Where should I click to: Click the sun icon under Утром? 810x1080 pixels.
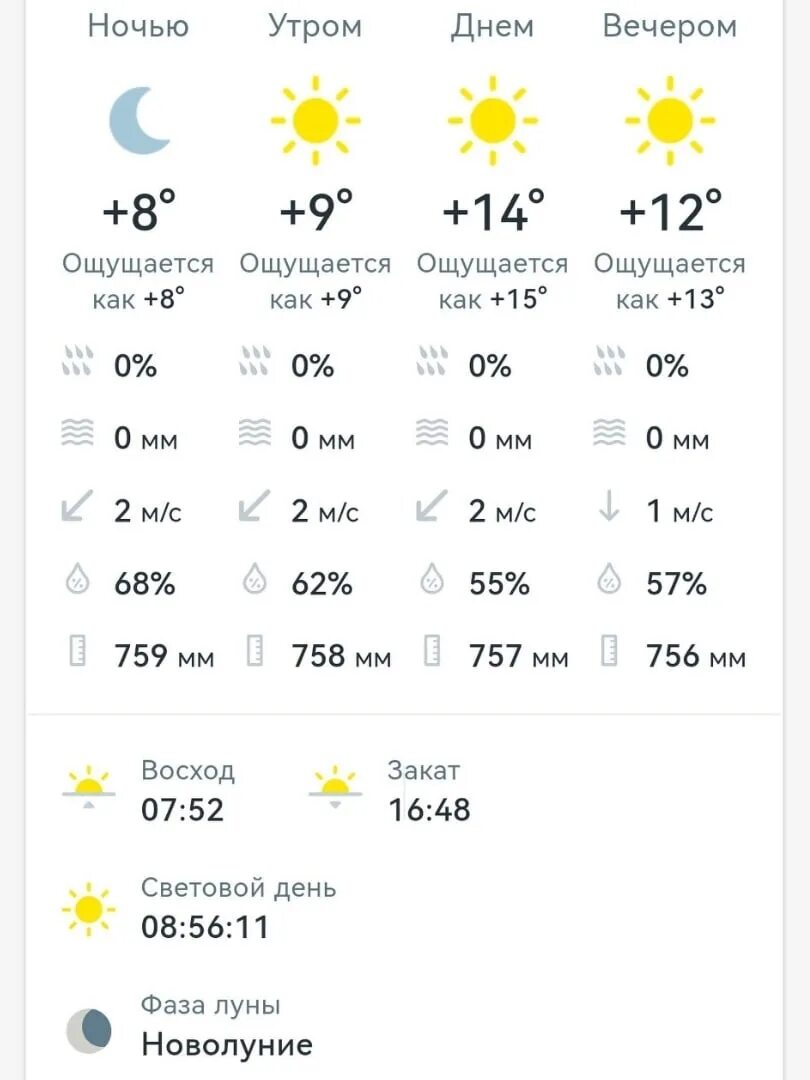[315, 121]
